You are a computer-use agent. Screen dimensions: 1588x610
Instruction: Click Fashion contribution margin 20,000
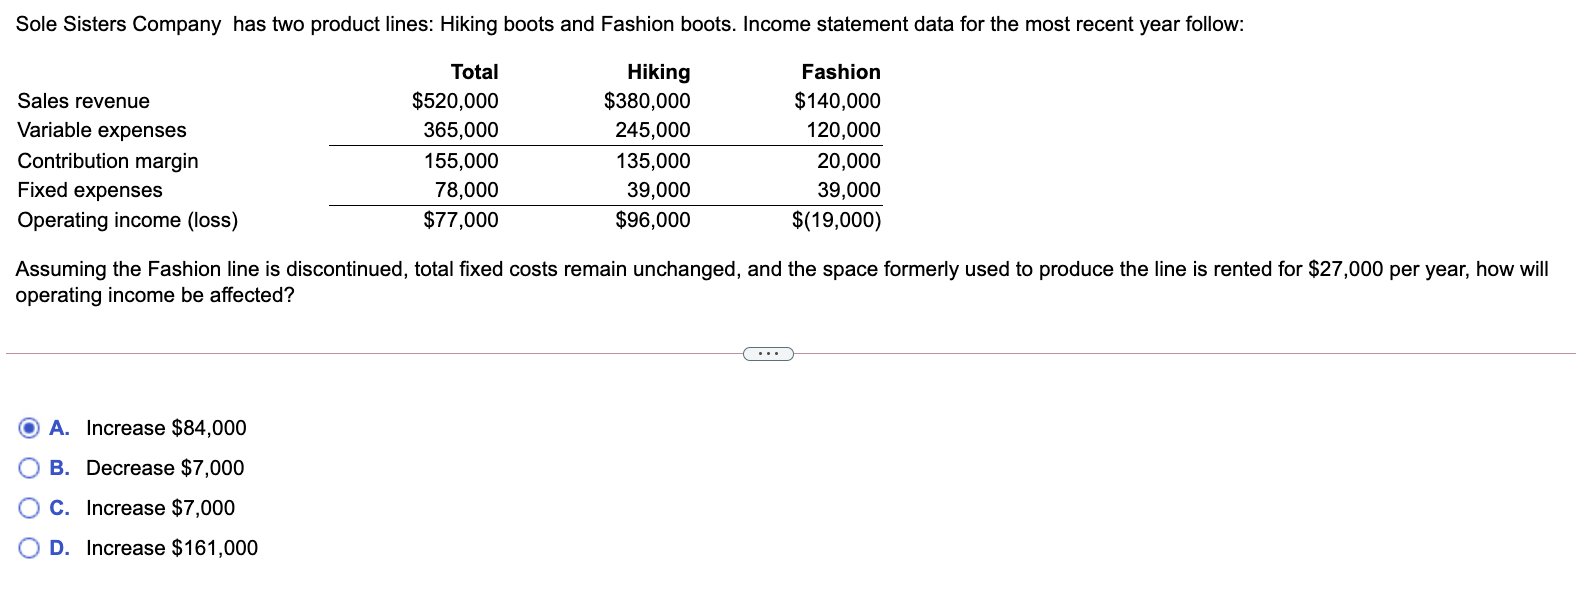click(849, 161)
